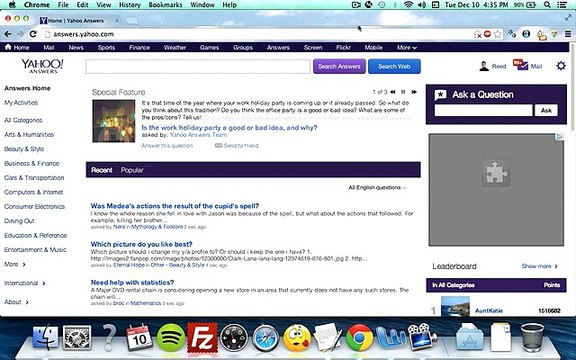Click the Home icon in Yahoo navbar
This screenshot has width=576, height=360.
pyautogui.click(x=8, y=47)
